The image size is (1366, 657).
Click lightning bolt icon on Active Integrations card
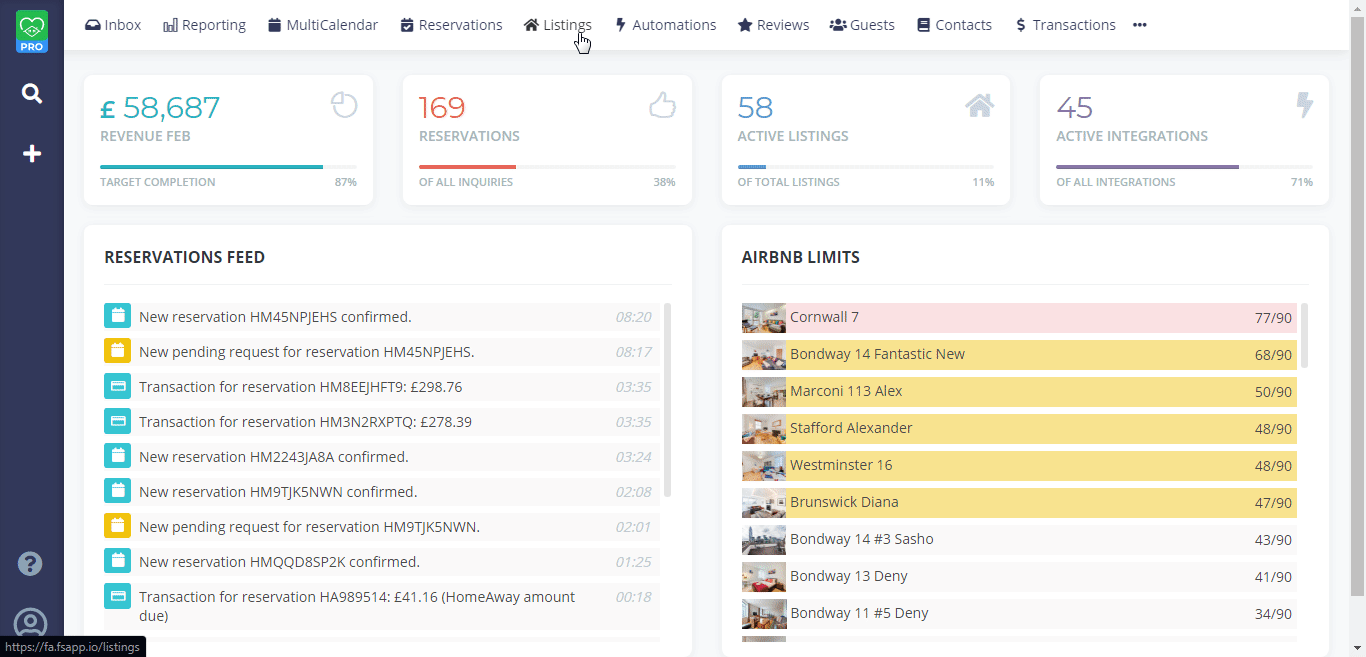click(x=1304, y=105)
